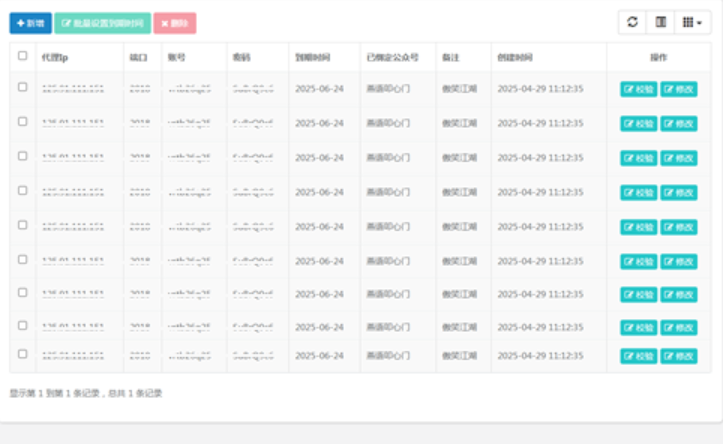The image size is (723, 444).
Task: Toggle the card view icon
Action: click(x=660, y=22)
